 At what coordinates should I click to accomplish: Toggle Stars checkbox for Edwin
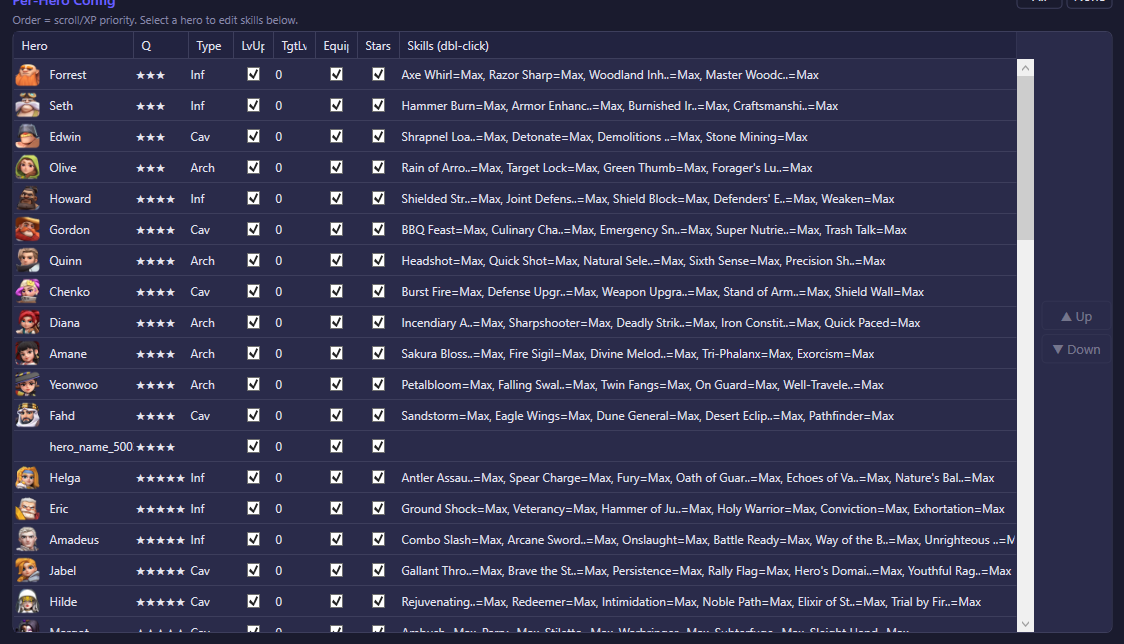pos(378,136)
